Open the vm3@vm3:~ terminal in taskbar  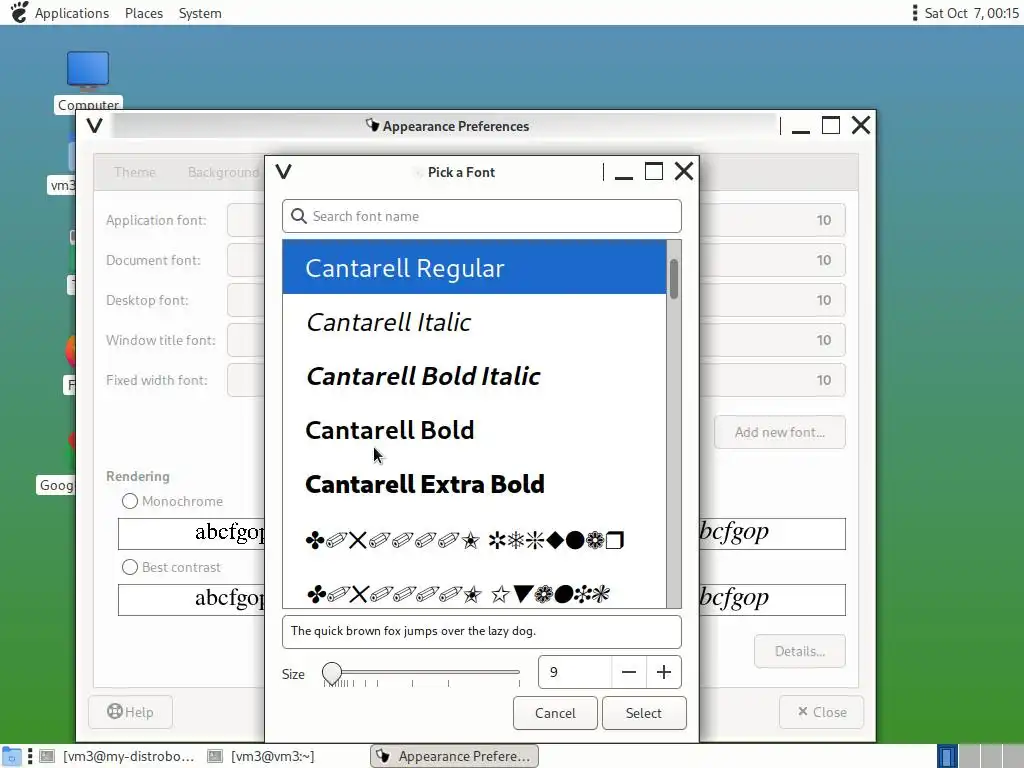pos(261,756)
